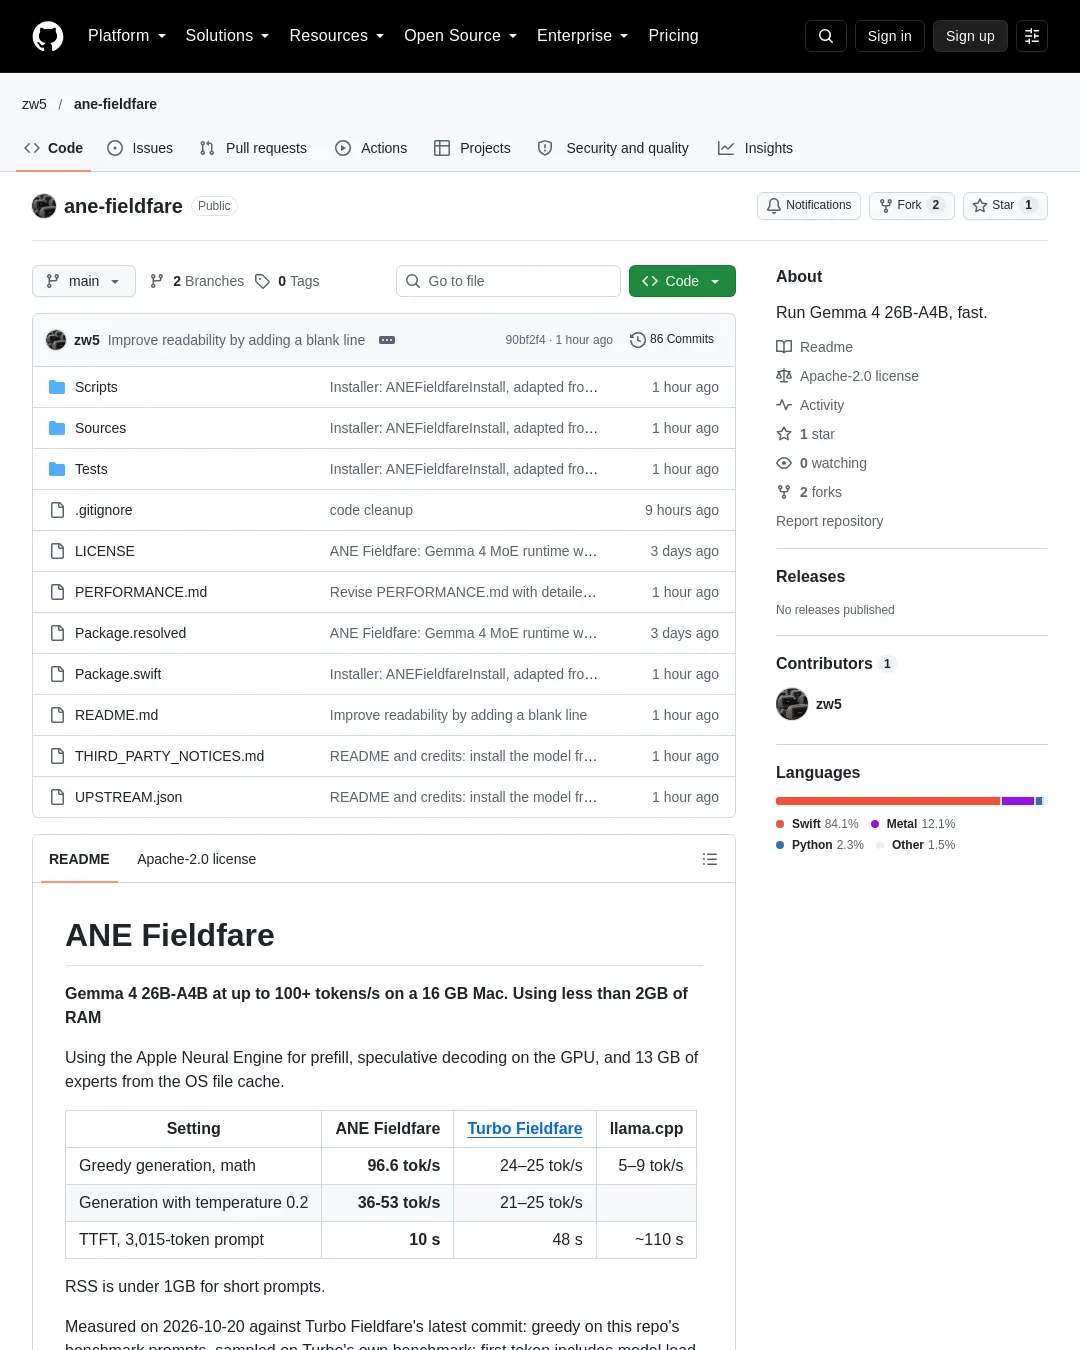Viewport: 1080px width, 1350px height.
Task: Switch to the Actions tab
Action: [371, 148]
